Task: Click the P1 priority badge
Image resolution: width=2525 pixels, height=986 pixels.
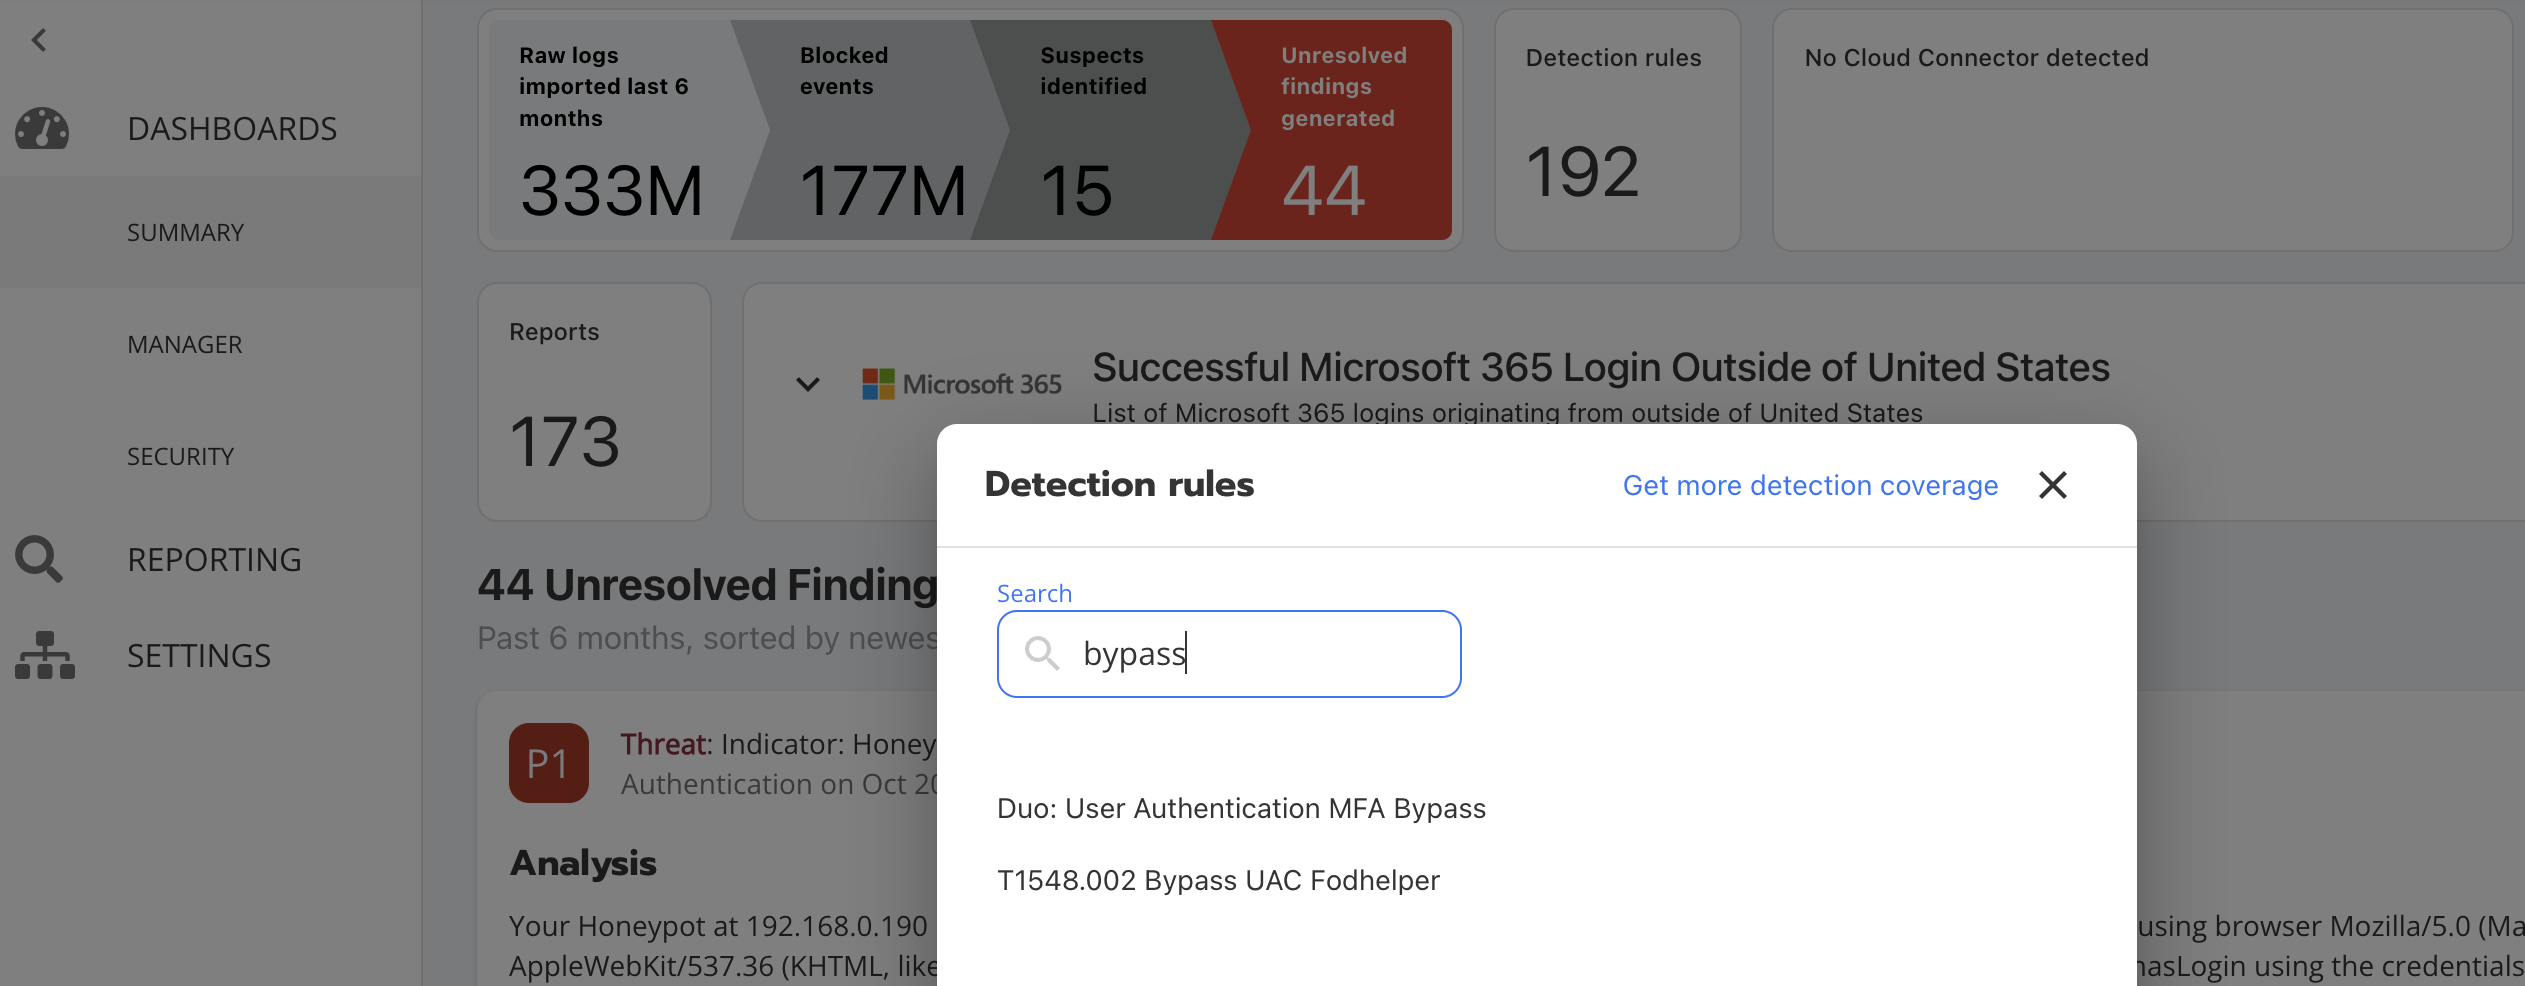Action: click(x=548, y=763)
